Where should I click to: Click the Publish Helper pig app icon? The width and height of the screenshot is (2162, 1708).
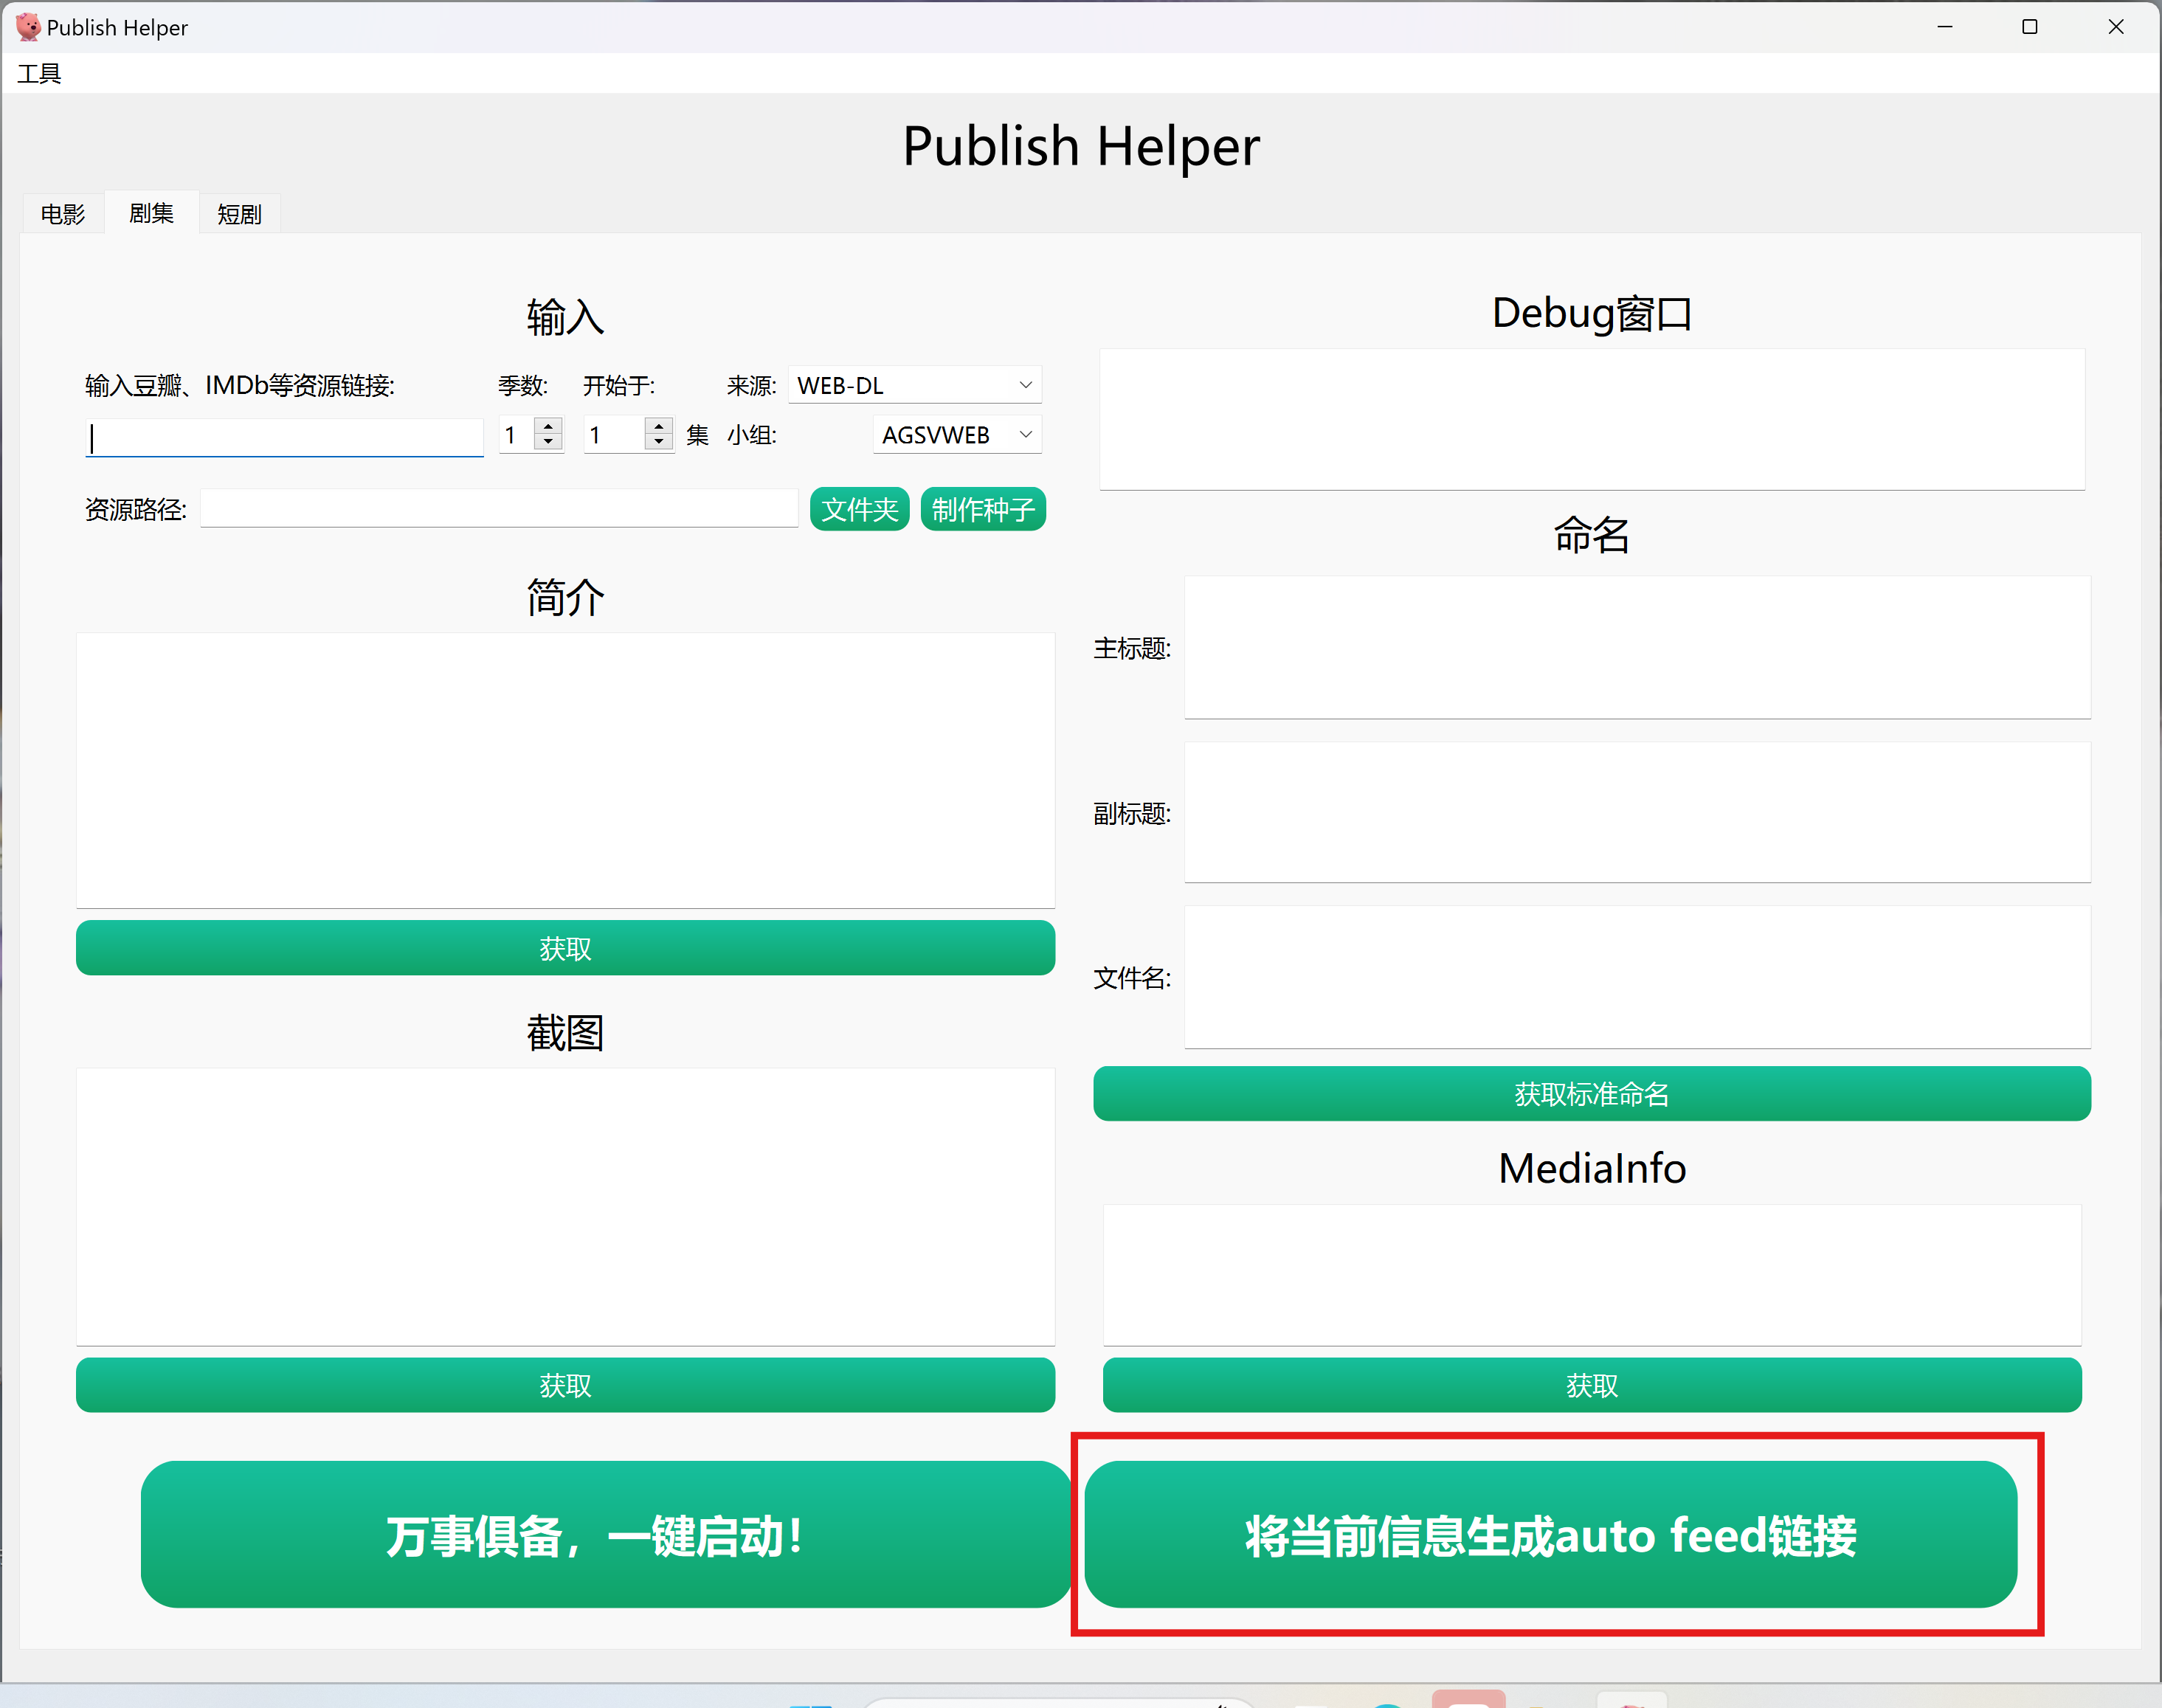tap(28, 27)
